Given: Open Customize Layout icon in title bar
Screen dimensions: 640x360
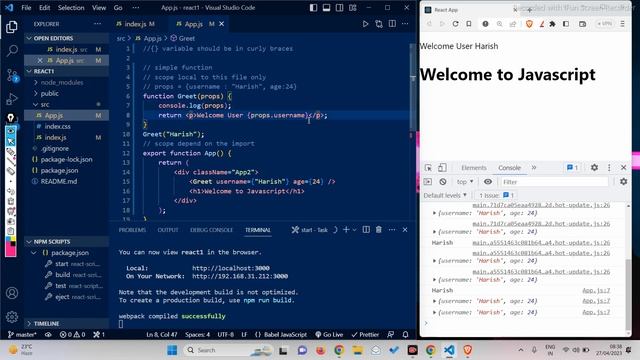Looking at the screenshot, I should [x=353, y=8].
